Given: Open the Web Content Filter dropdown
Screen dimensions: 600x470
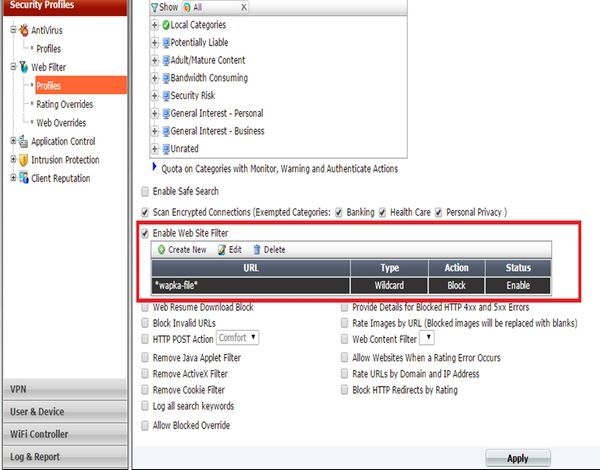Looking at the screenshot, I should click(x=427, y=338).
